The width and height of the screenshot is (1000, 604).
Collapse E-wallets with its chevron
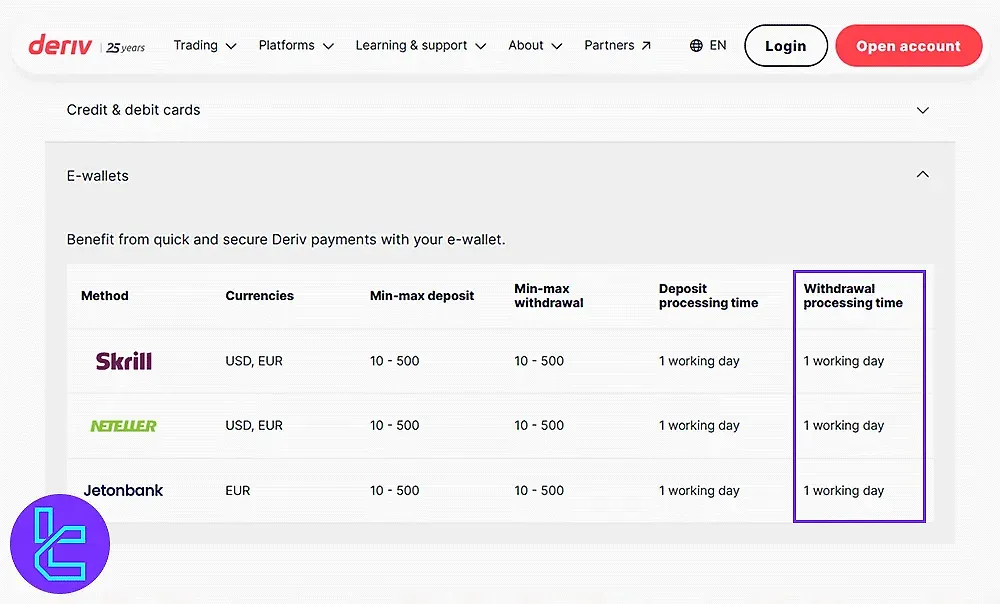(923, 174)
